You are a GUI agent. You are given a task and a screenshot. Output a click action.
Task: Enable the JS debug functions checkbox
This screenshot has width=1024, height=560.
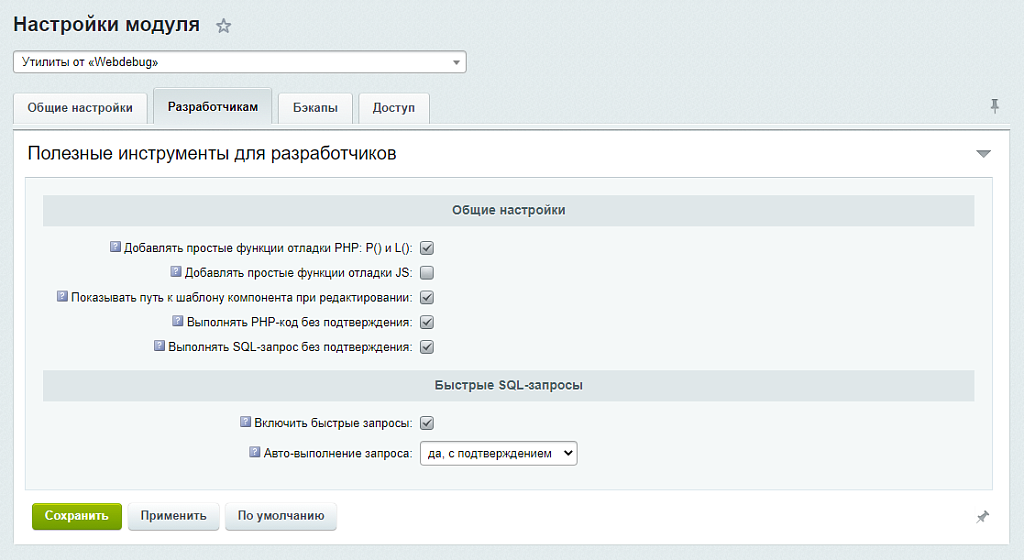coord(427,273)
